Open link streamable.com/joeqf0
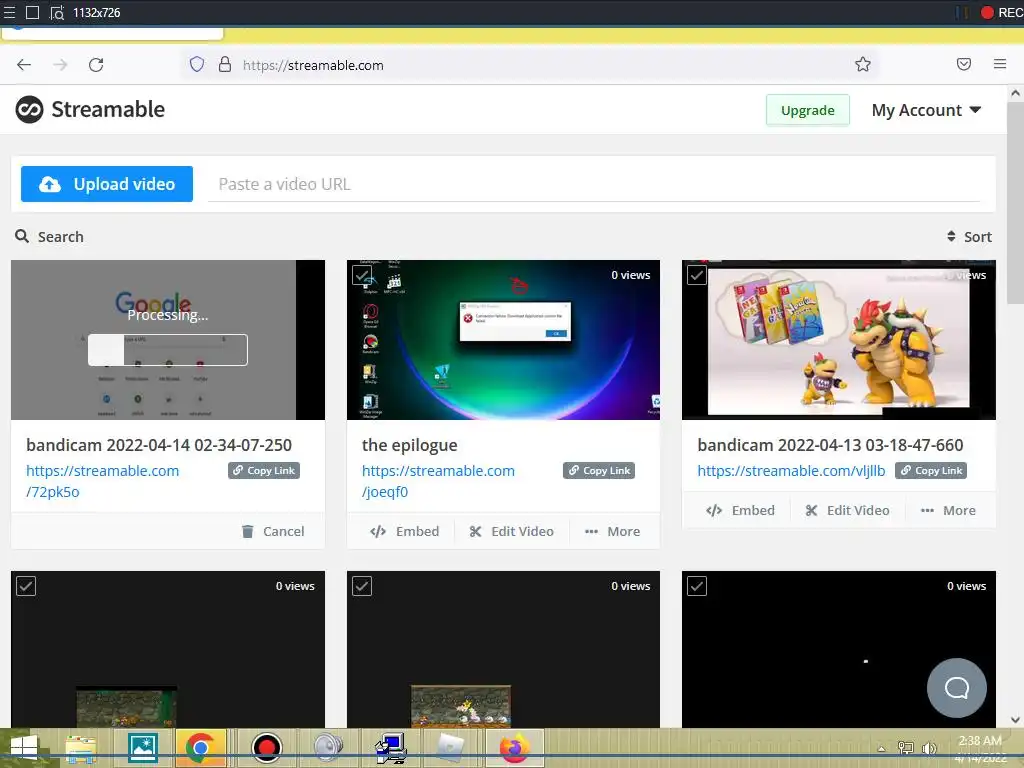The height and width of the screenshot is (768, 1024). coord(438,481)
